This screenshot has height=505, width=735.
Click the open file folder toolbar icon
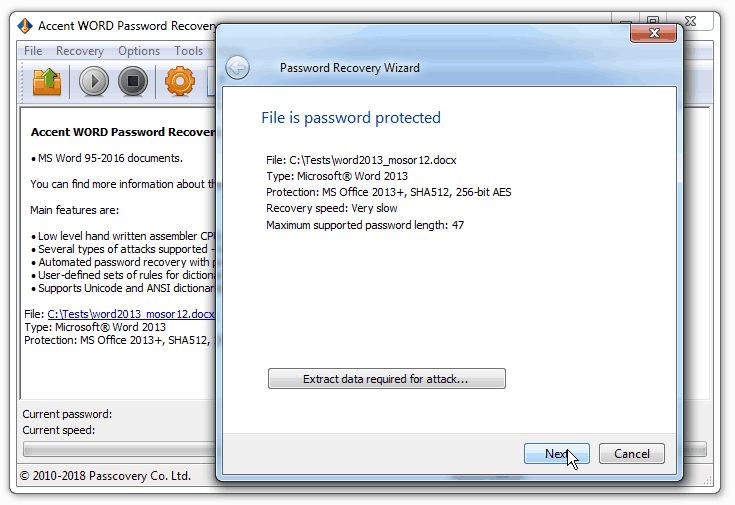coord(47,82)
